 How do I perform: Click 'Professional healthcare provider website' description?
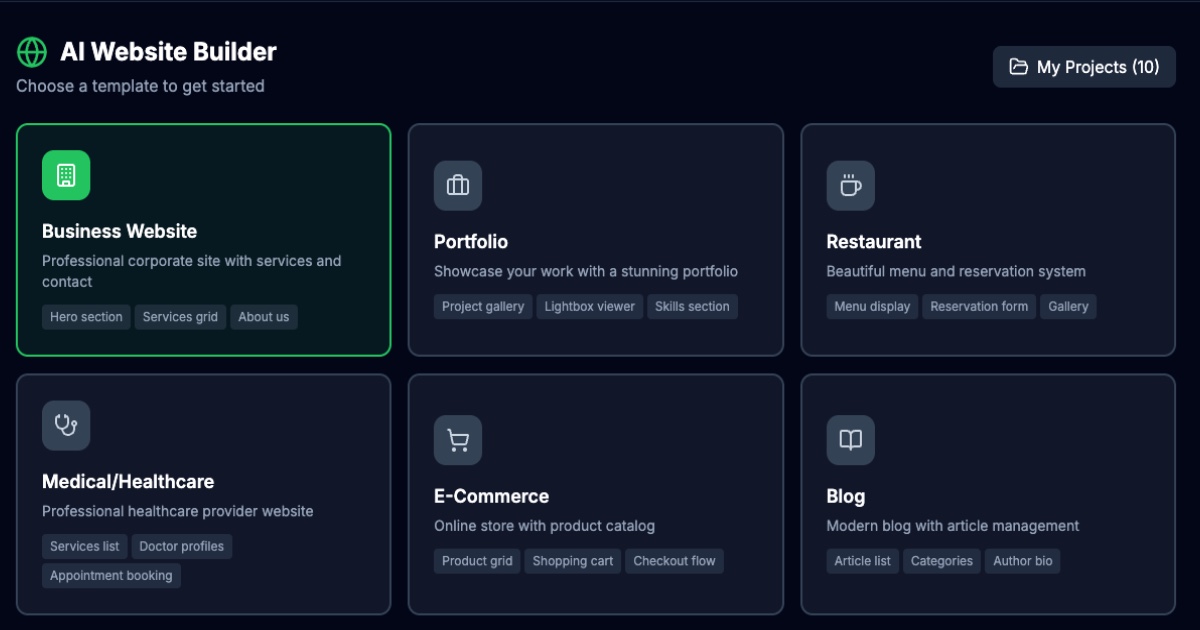(x=178, y=511)
